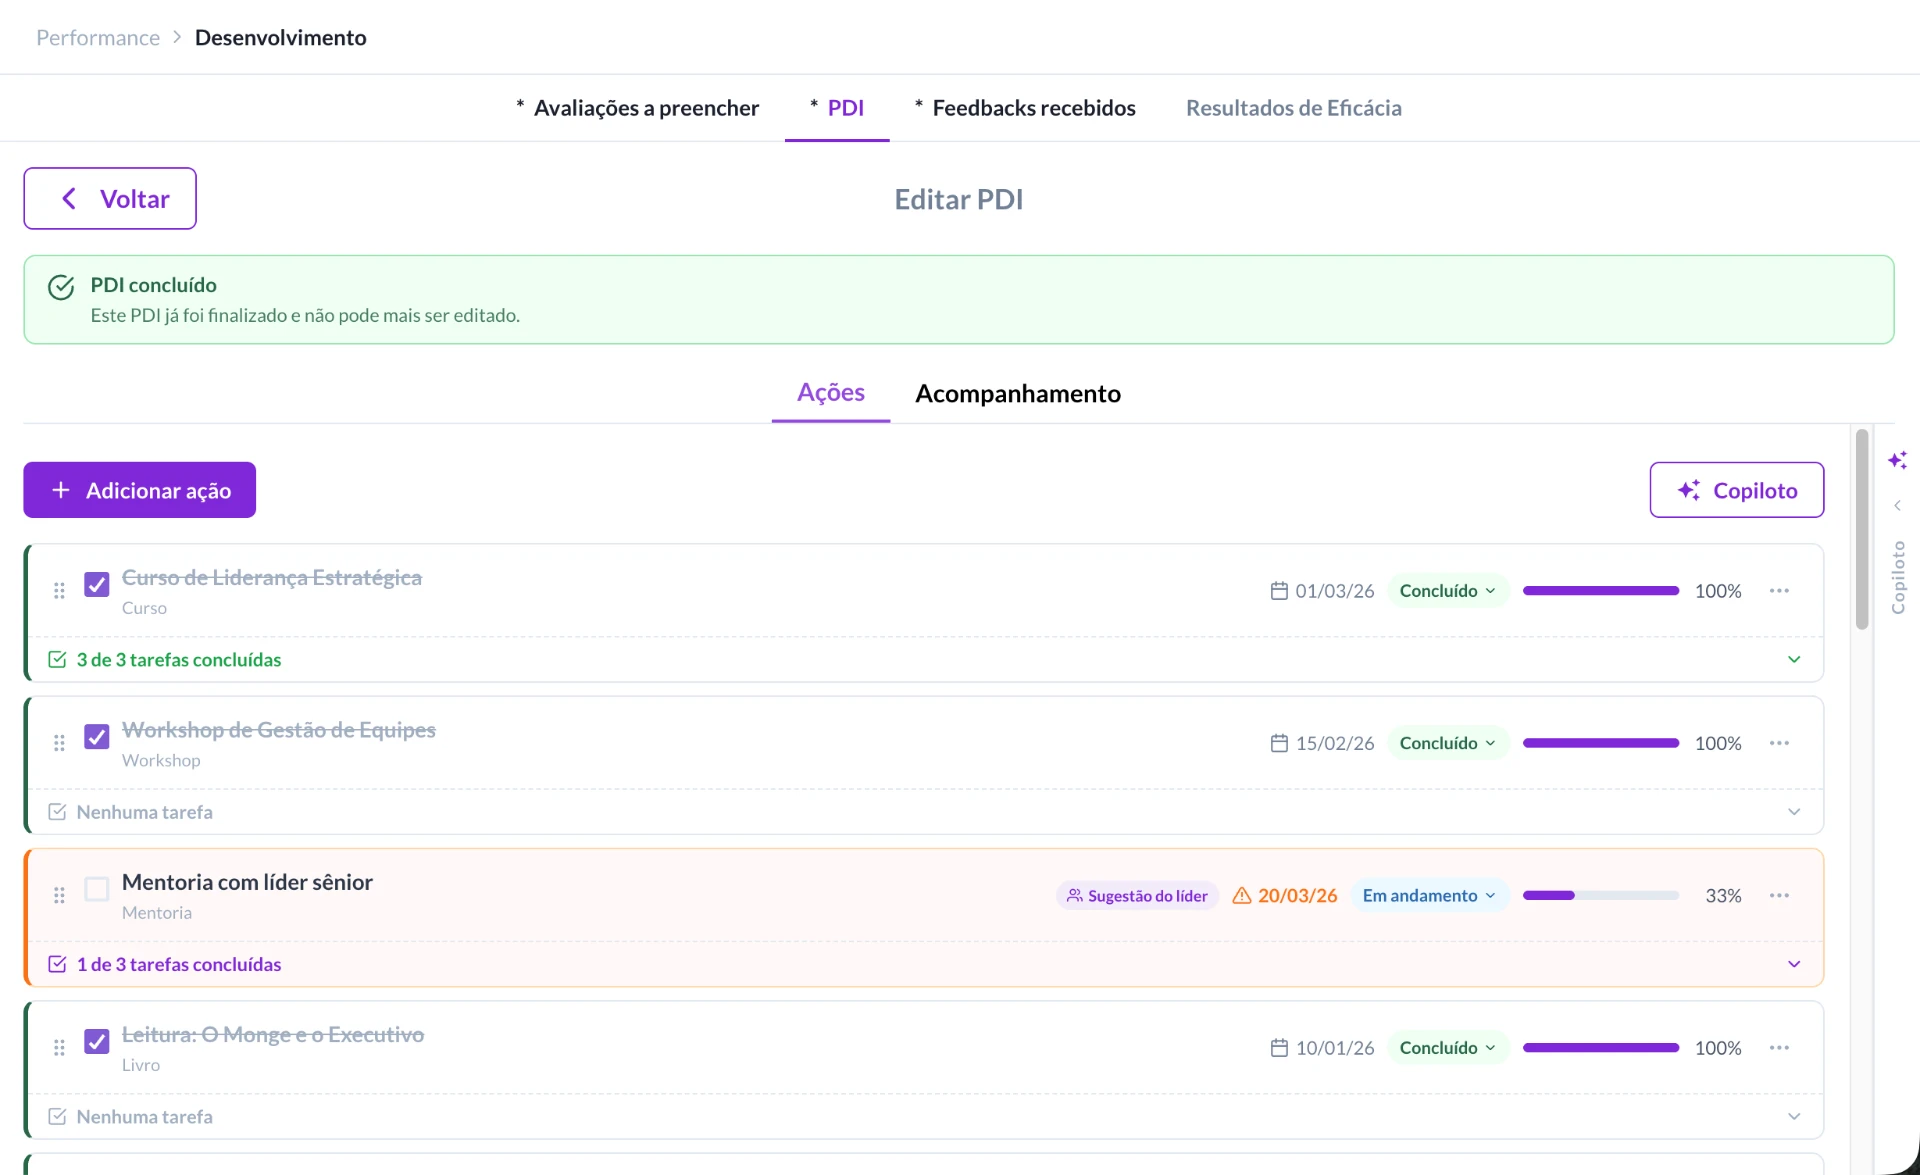Go back with the Voltar button
Screen dimensions: 1920x1175
110,198
